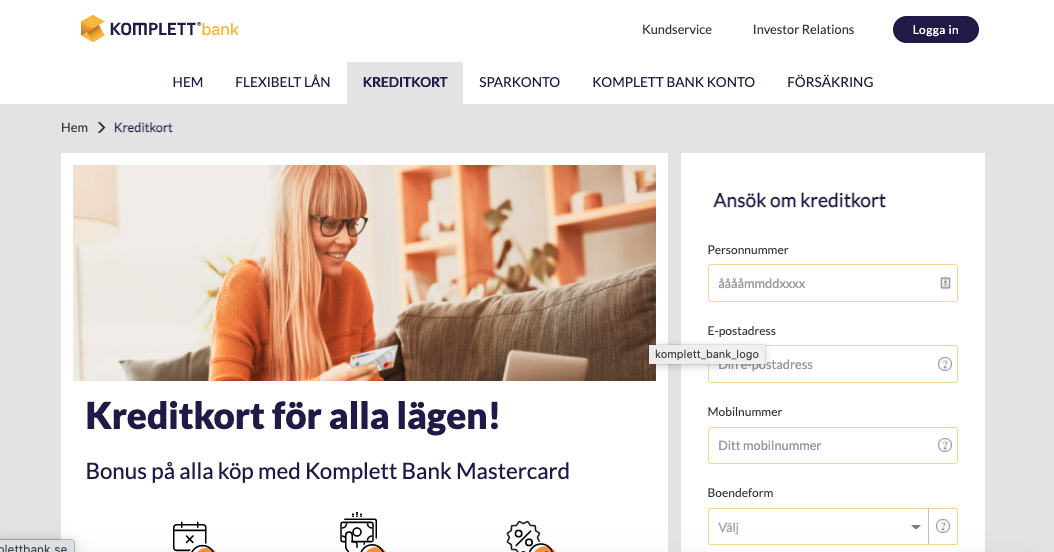Open the E-postadress help question mark
Viewport: 1054px width, 552px height.
pos(944,364)
